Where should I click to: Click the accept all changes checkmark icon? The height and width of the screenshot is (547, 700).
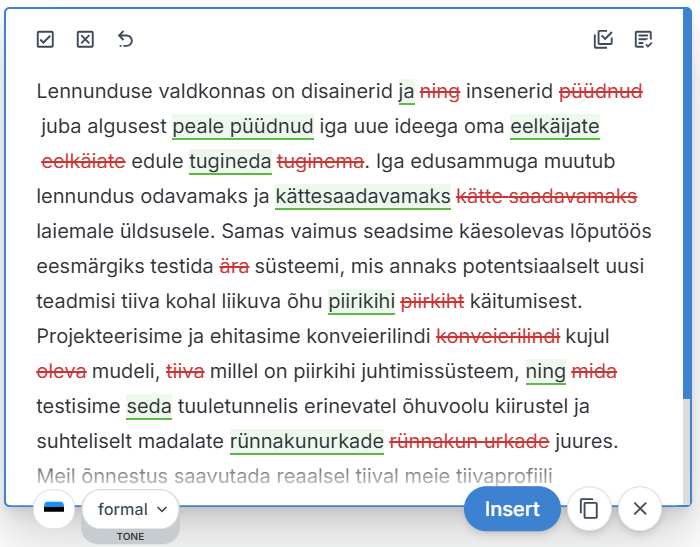coord(45,39)
